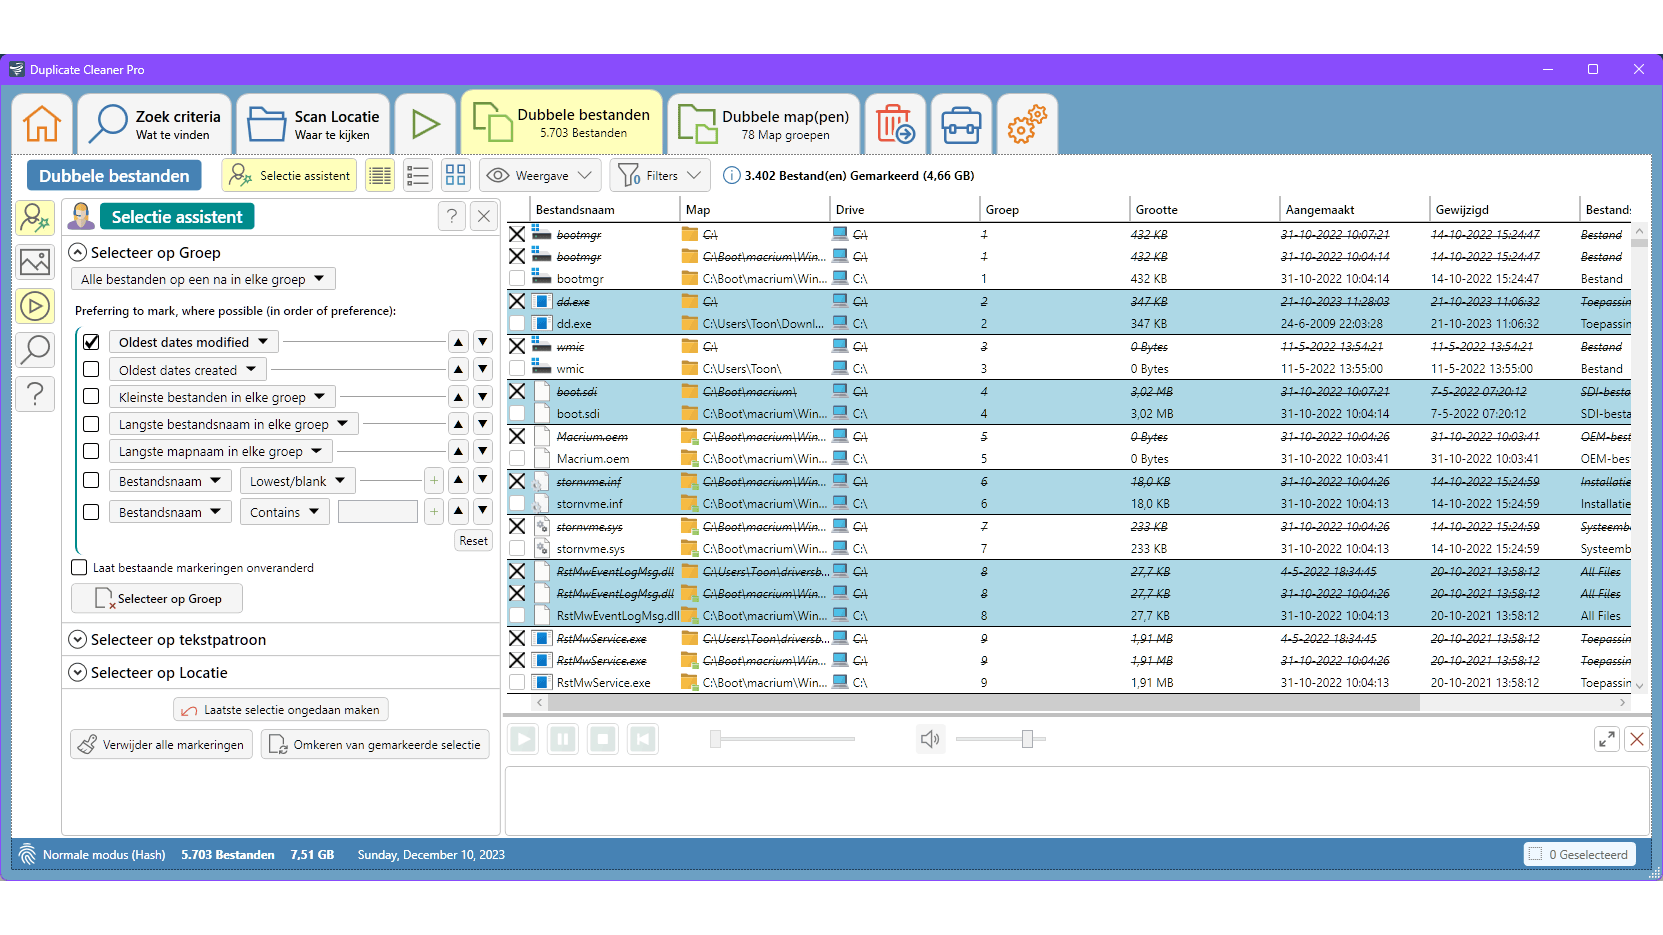The height and width of the screenshot is (935, 1663).
Task: Switch to Dubbele map(pen) tab
Action: tap(764, 124)
